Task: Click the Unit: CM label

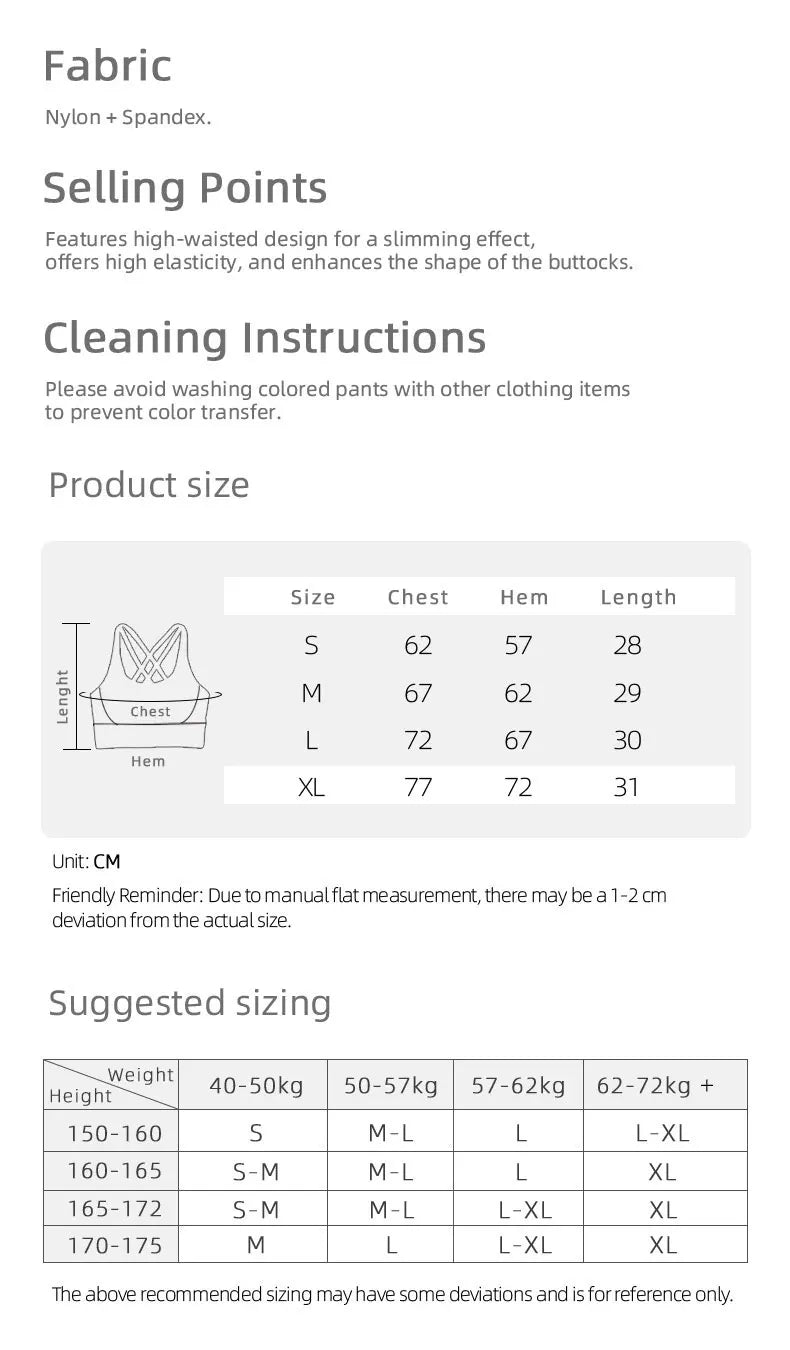Action: (86, 861)
